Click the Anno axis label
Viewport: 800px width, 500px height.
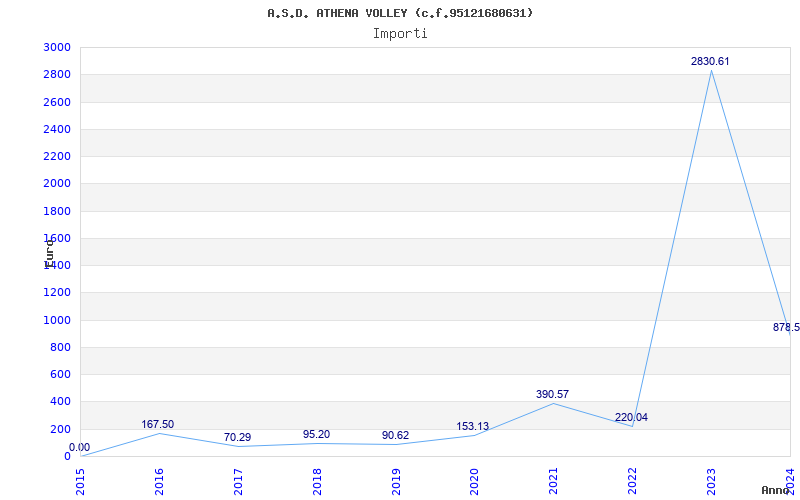(x=775, y=490)
